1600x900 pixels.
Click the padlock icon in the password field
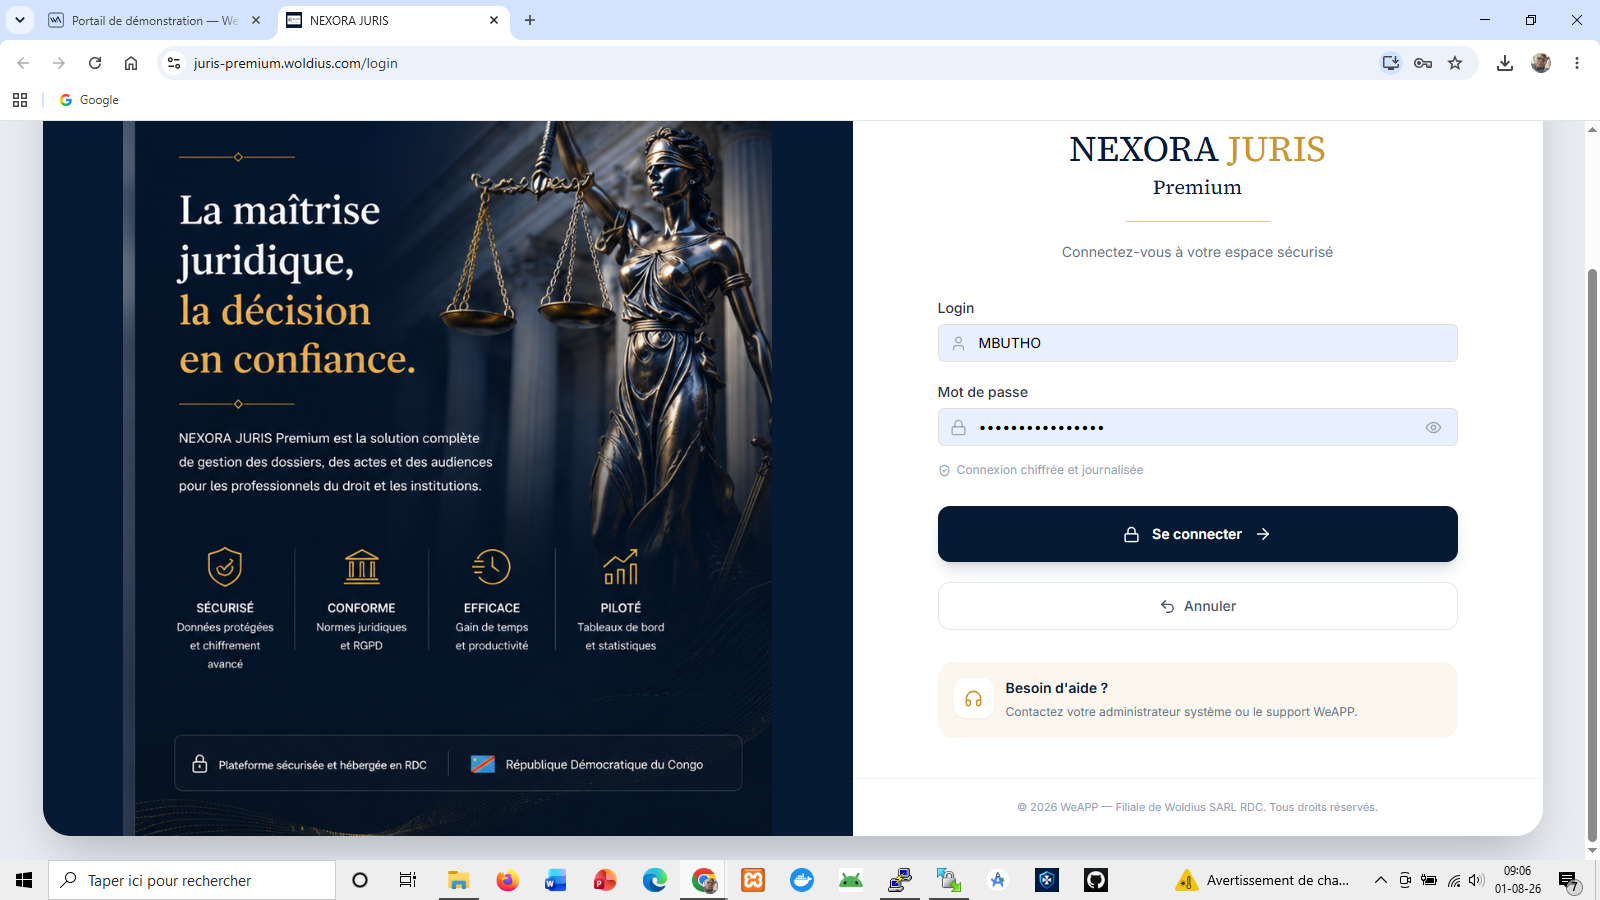pos(958,427)
